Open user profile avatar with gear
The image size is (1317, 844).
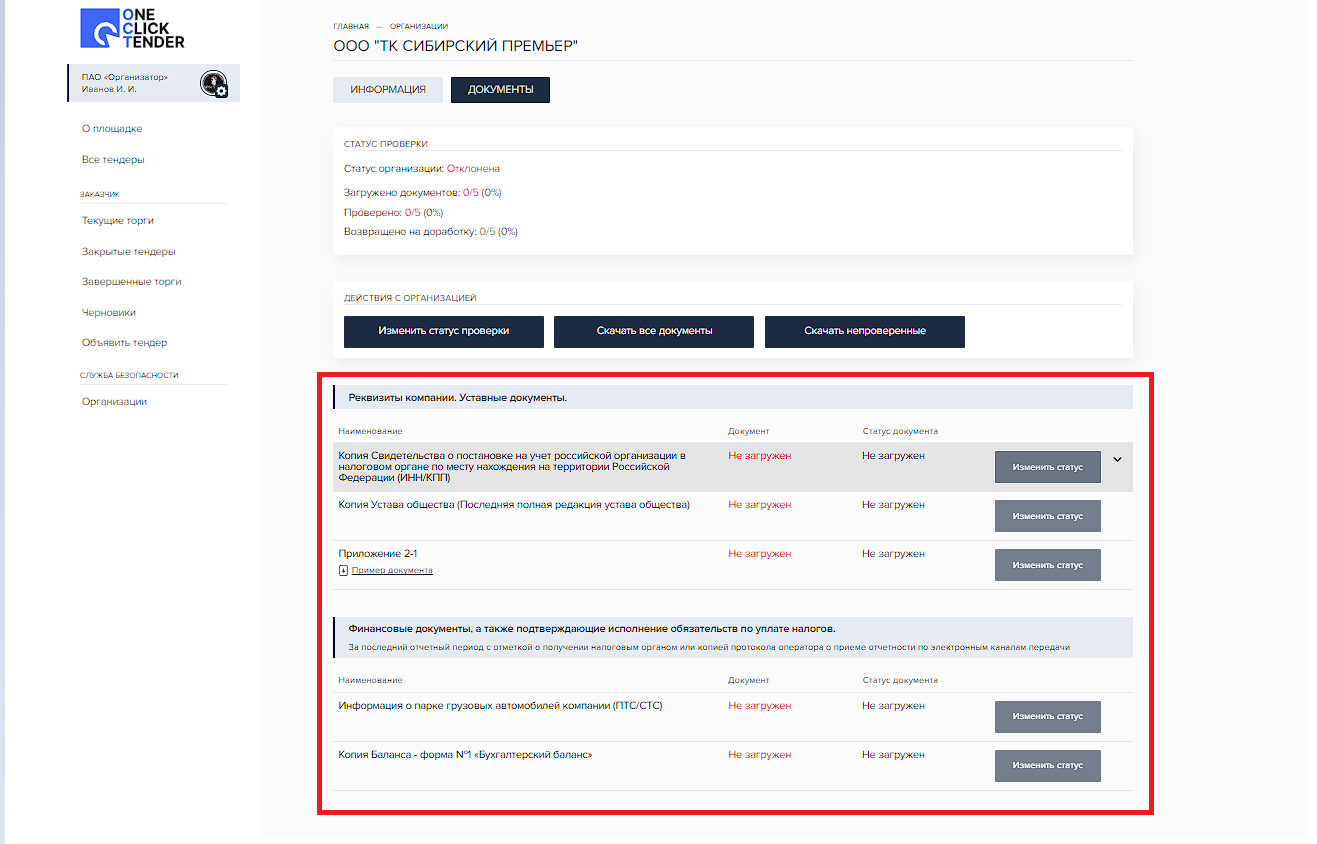coord(213,84)
